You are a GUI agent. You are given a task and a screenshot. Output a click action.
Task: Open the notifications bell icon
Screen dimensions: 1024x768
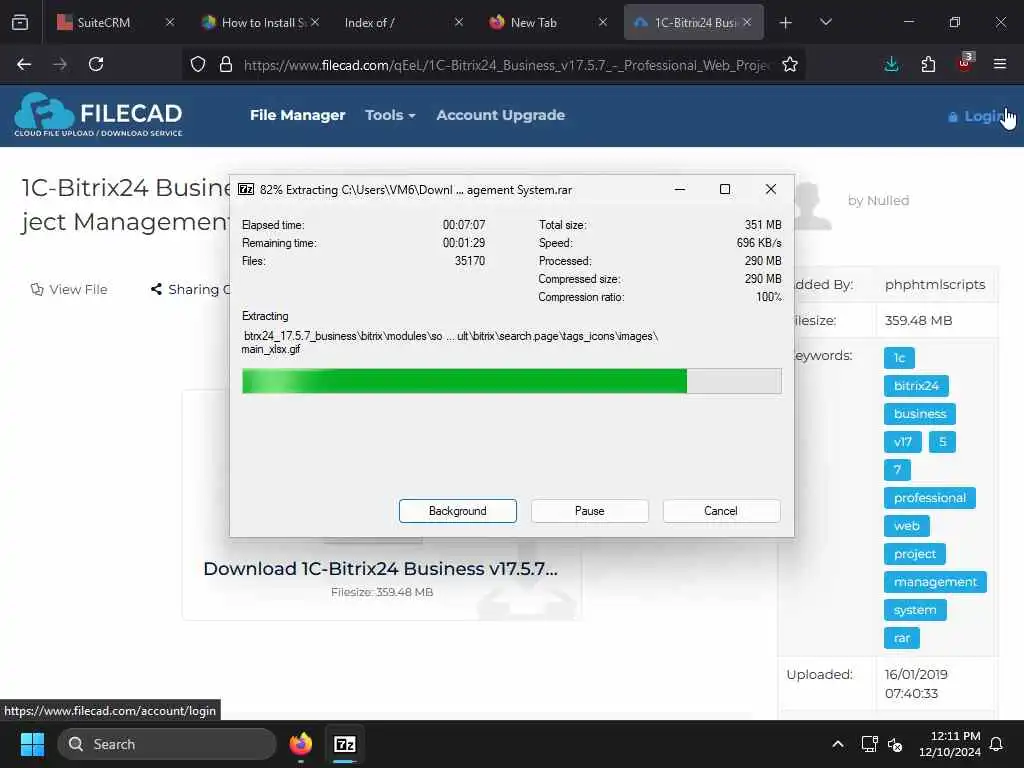[997, 744]
